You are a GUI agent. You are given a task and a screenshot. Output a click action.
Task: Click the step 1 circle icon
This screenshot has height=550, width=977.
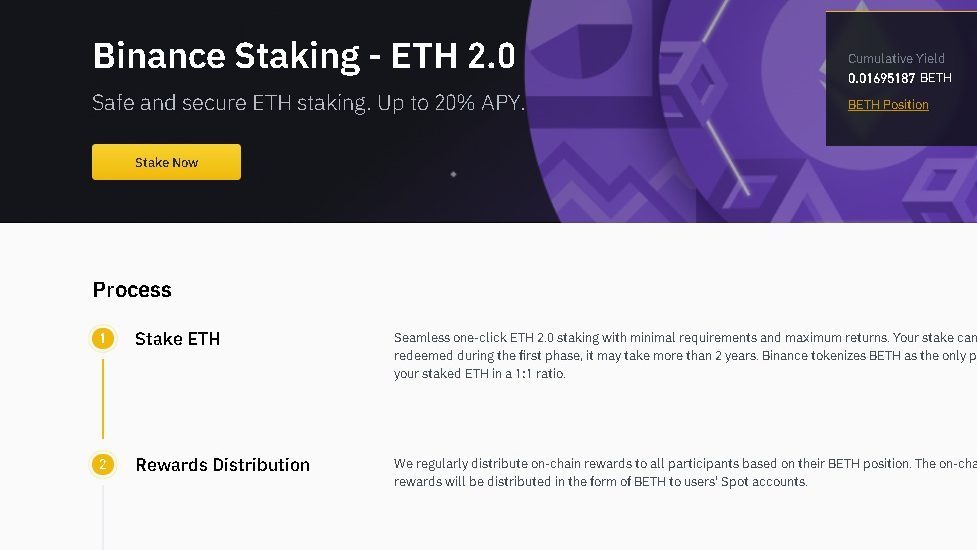102,339
